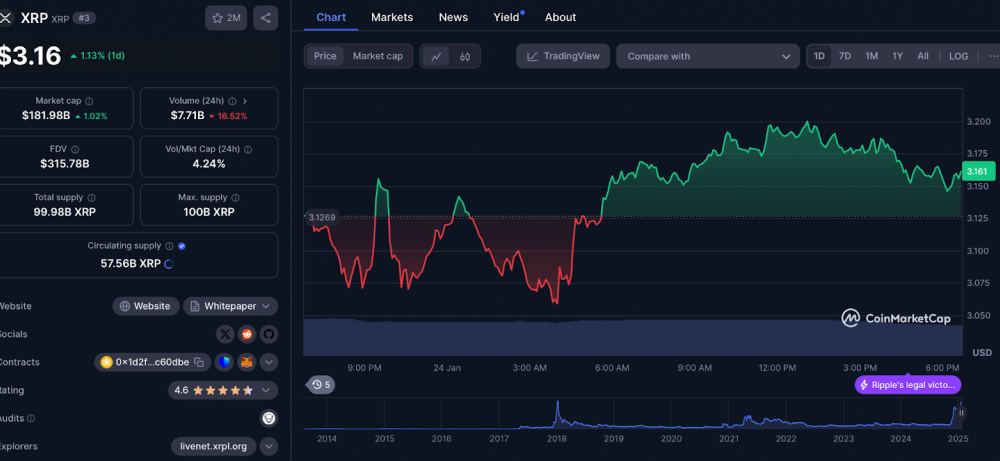Select the 1D time range
This screenshot has width=1000, height=461.
820,56
